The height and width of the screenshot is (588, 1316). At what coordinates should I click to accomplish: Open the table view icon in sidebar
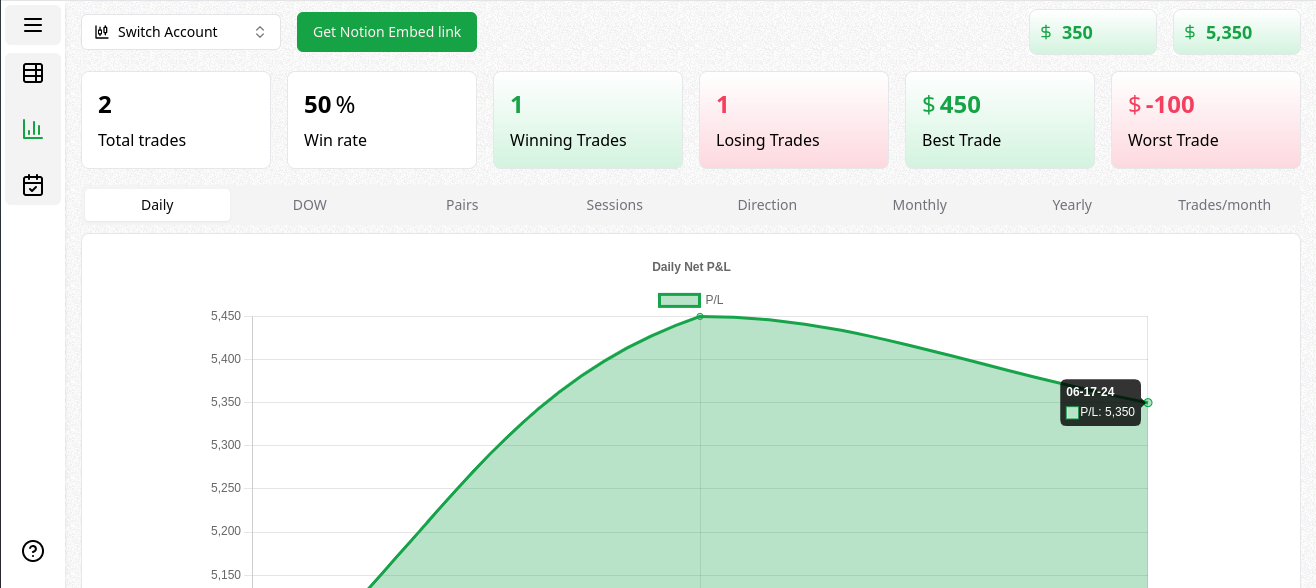[x=33, y=73]
